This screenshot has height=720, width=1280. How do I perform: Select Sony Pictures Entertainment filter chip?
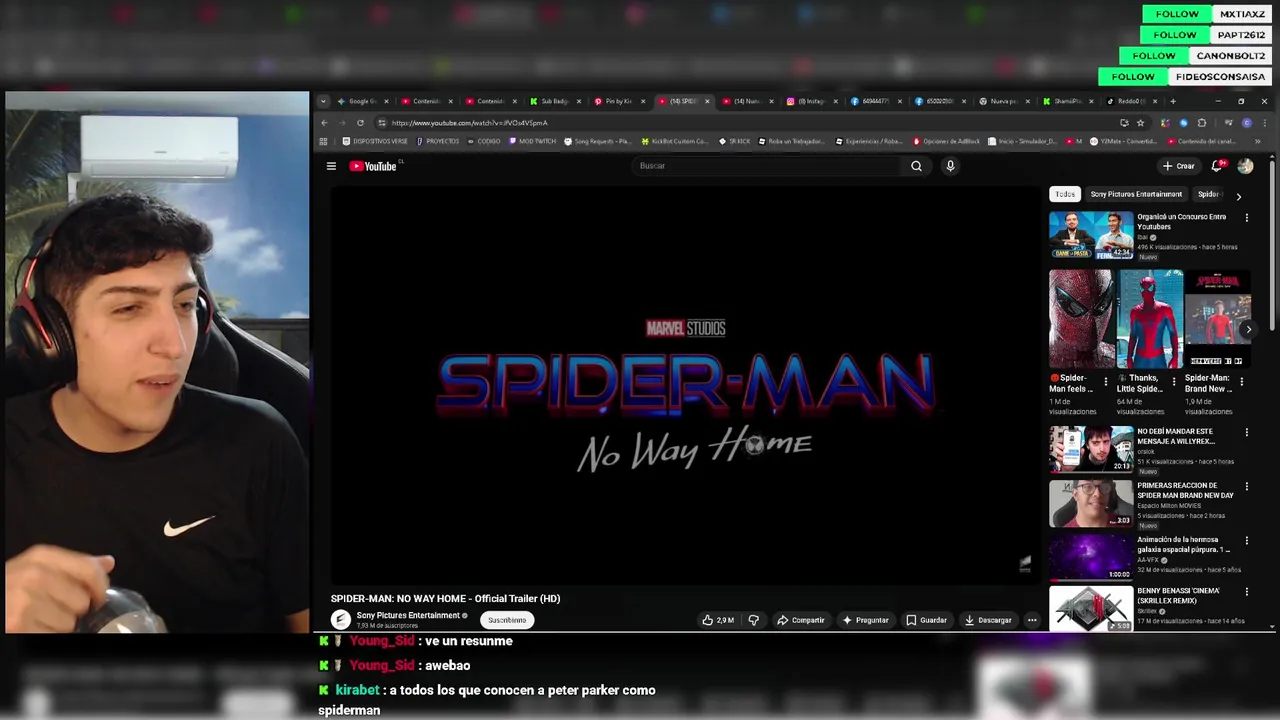pyautogui.click(x=1136, y=194)
